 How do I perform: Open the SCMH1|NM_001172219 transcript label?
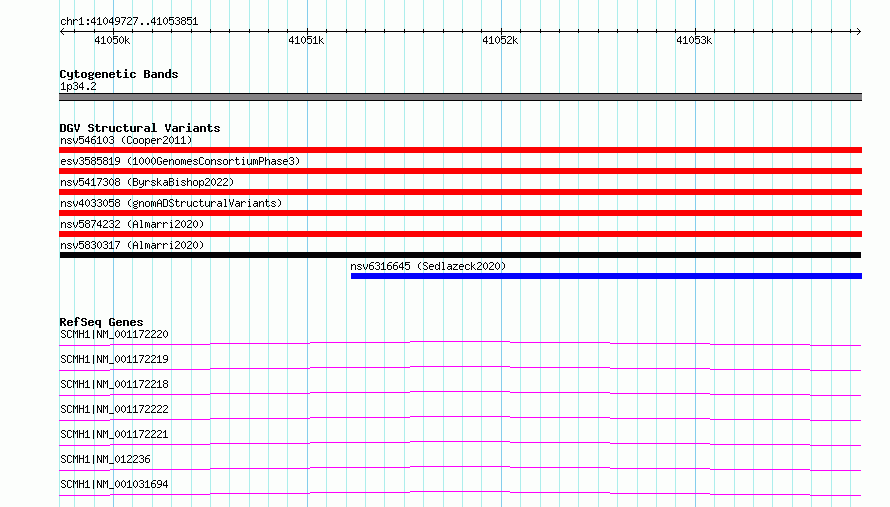pos(114,359)
